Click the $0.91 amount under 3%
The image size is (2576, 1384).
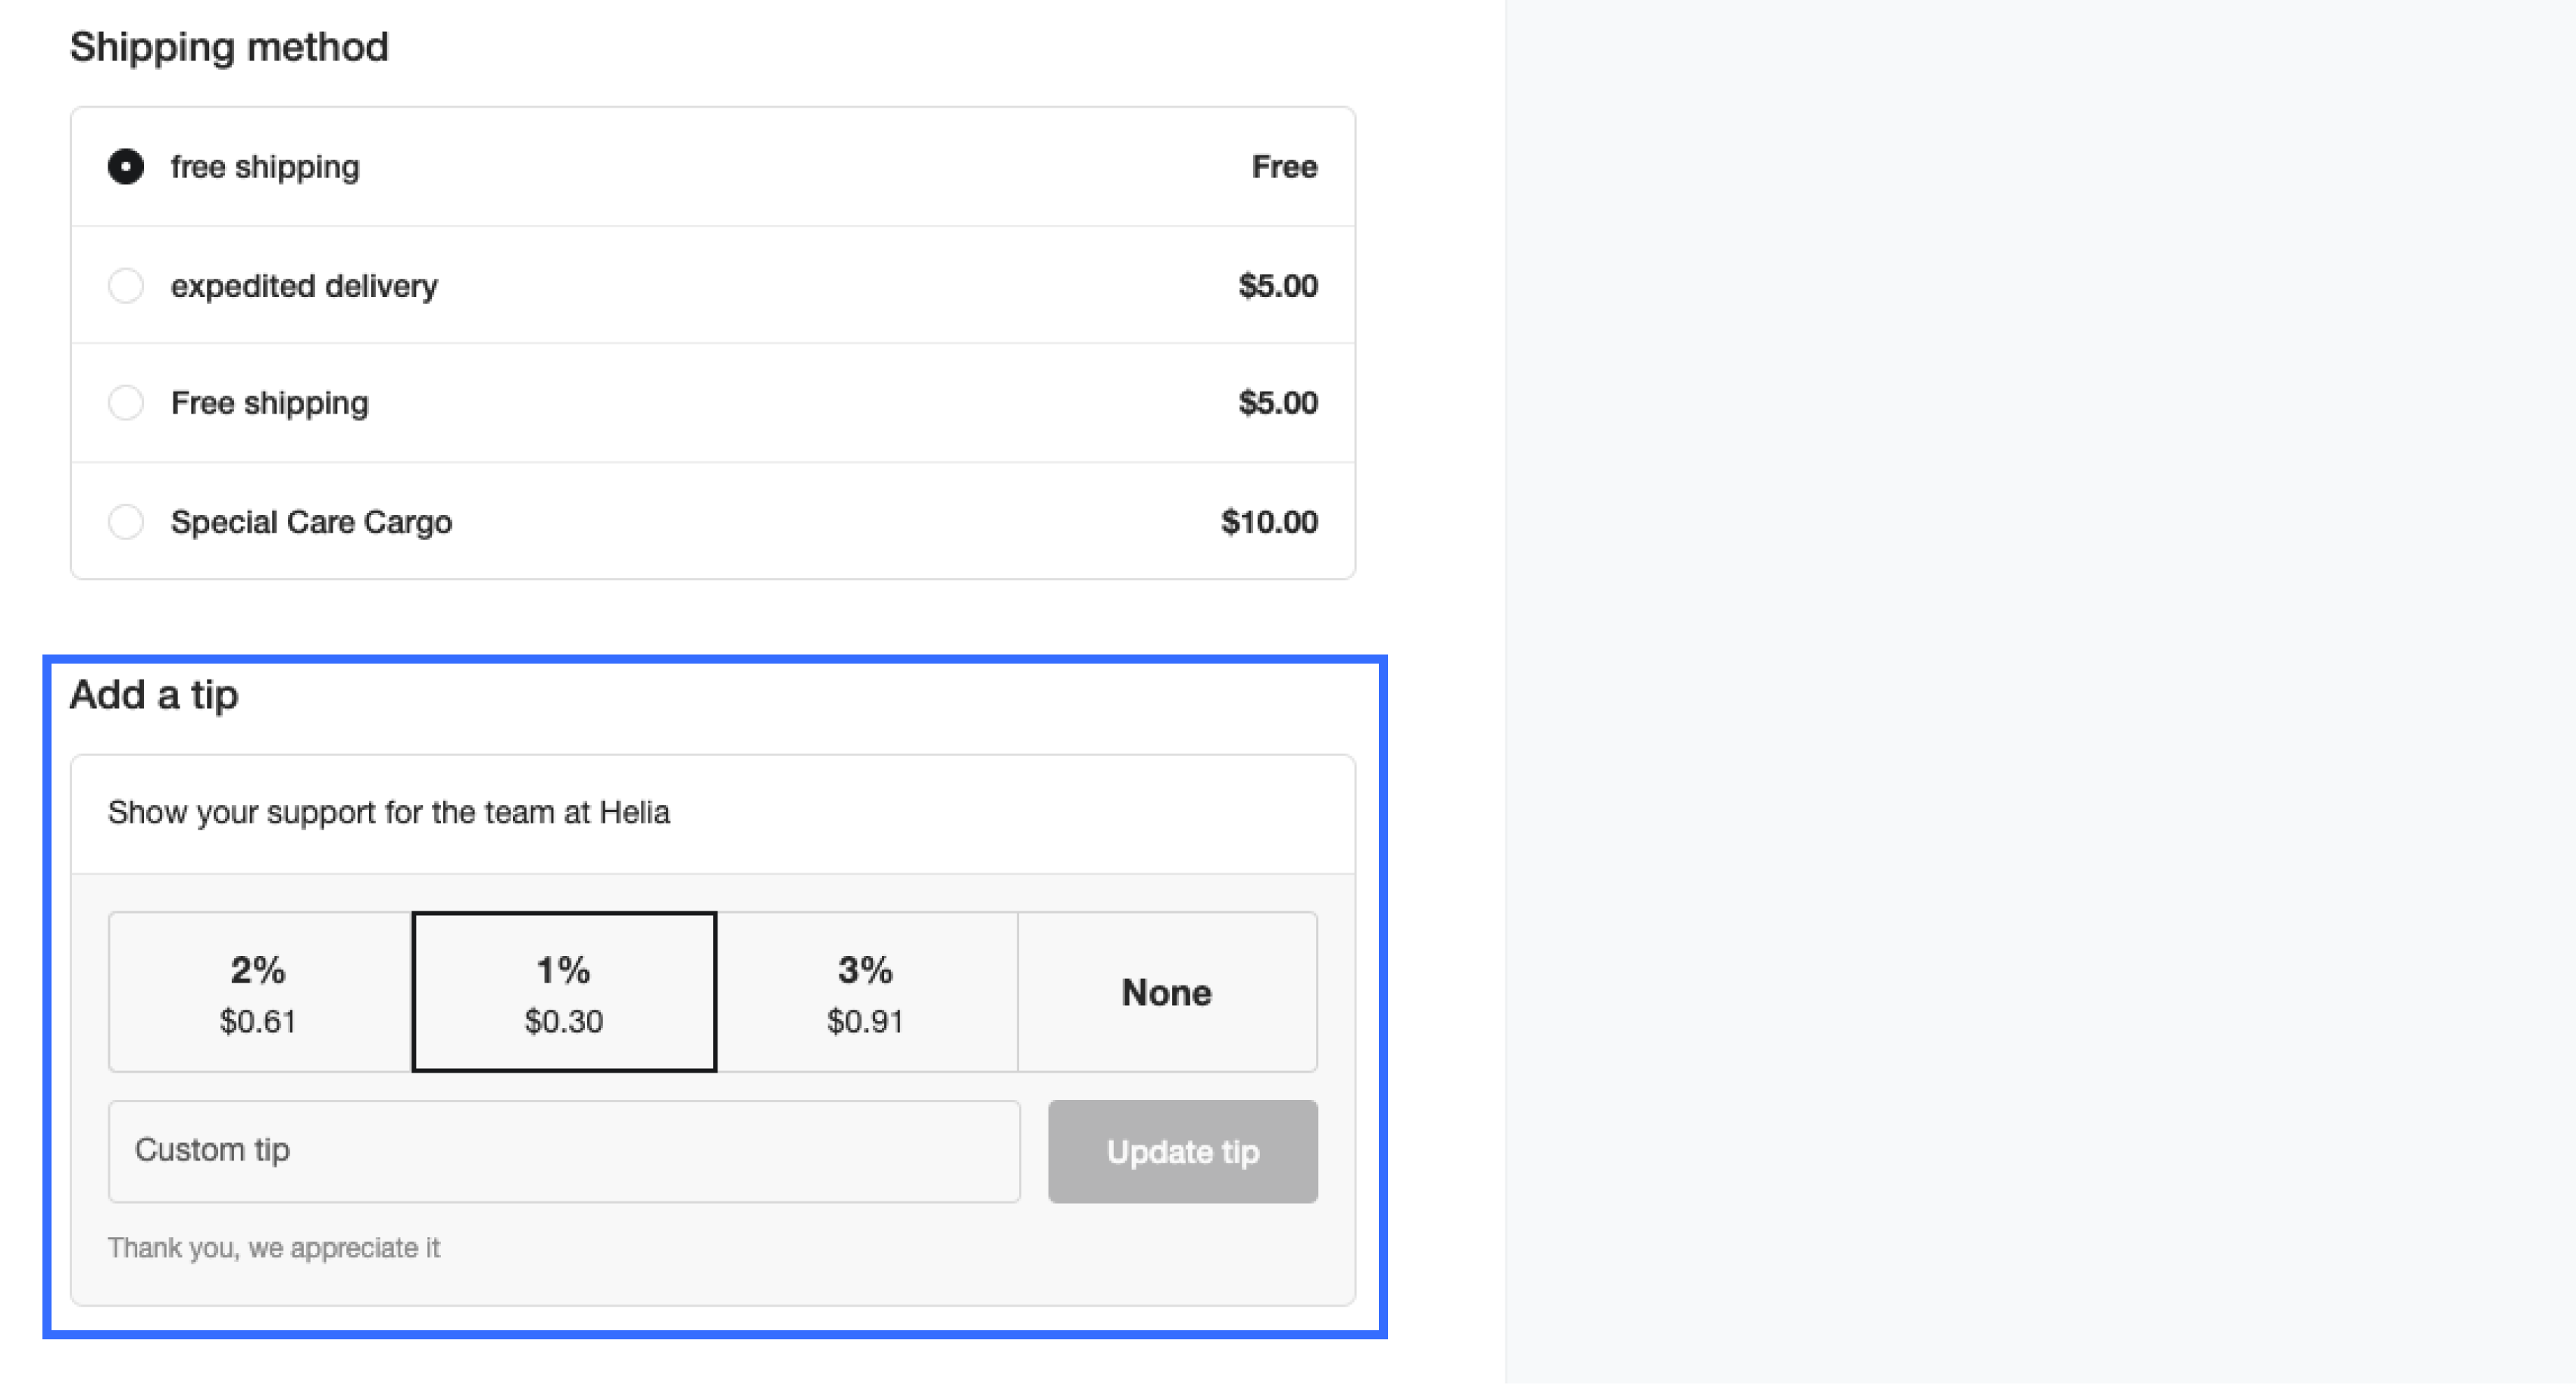[866, 1021]
